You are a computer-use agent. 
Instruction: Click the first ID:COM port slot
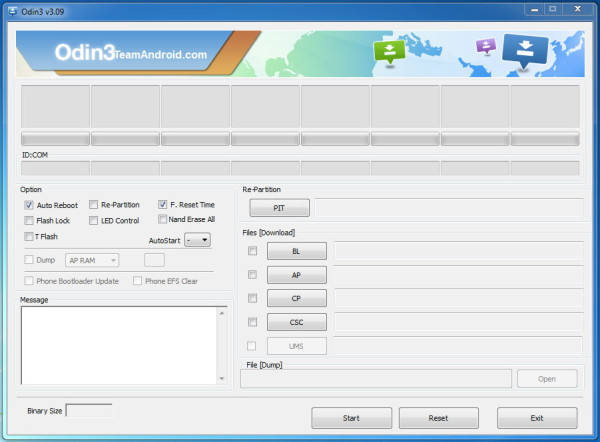55,168
